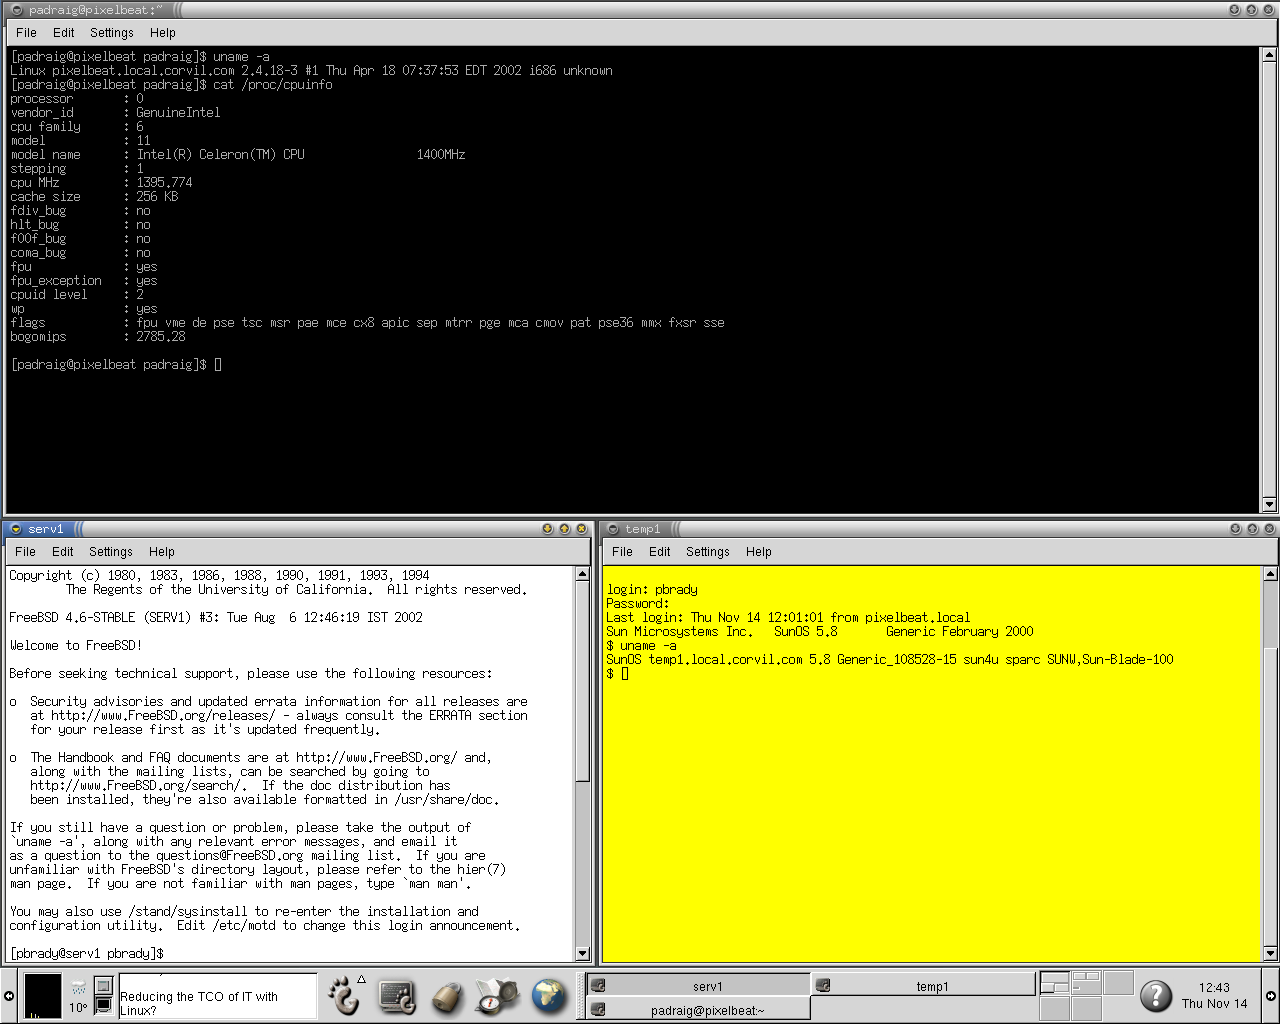Click 'FreeBSD 4.6-STABLE (SERV1)' line

click(216, 618)
